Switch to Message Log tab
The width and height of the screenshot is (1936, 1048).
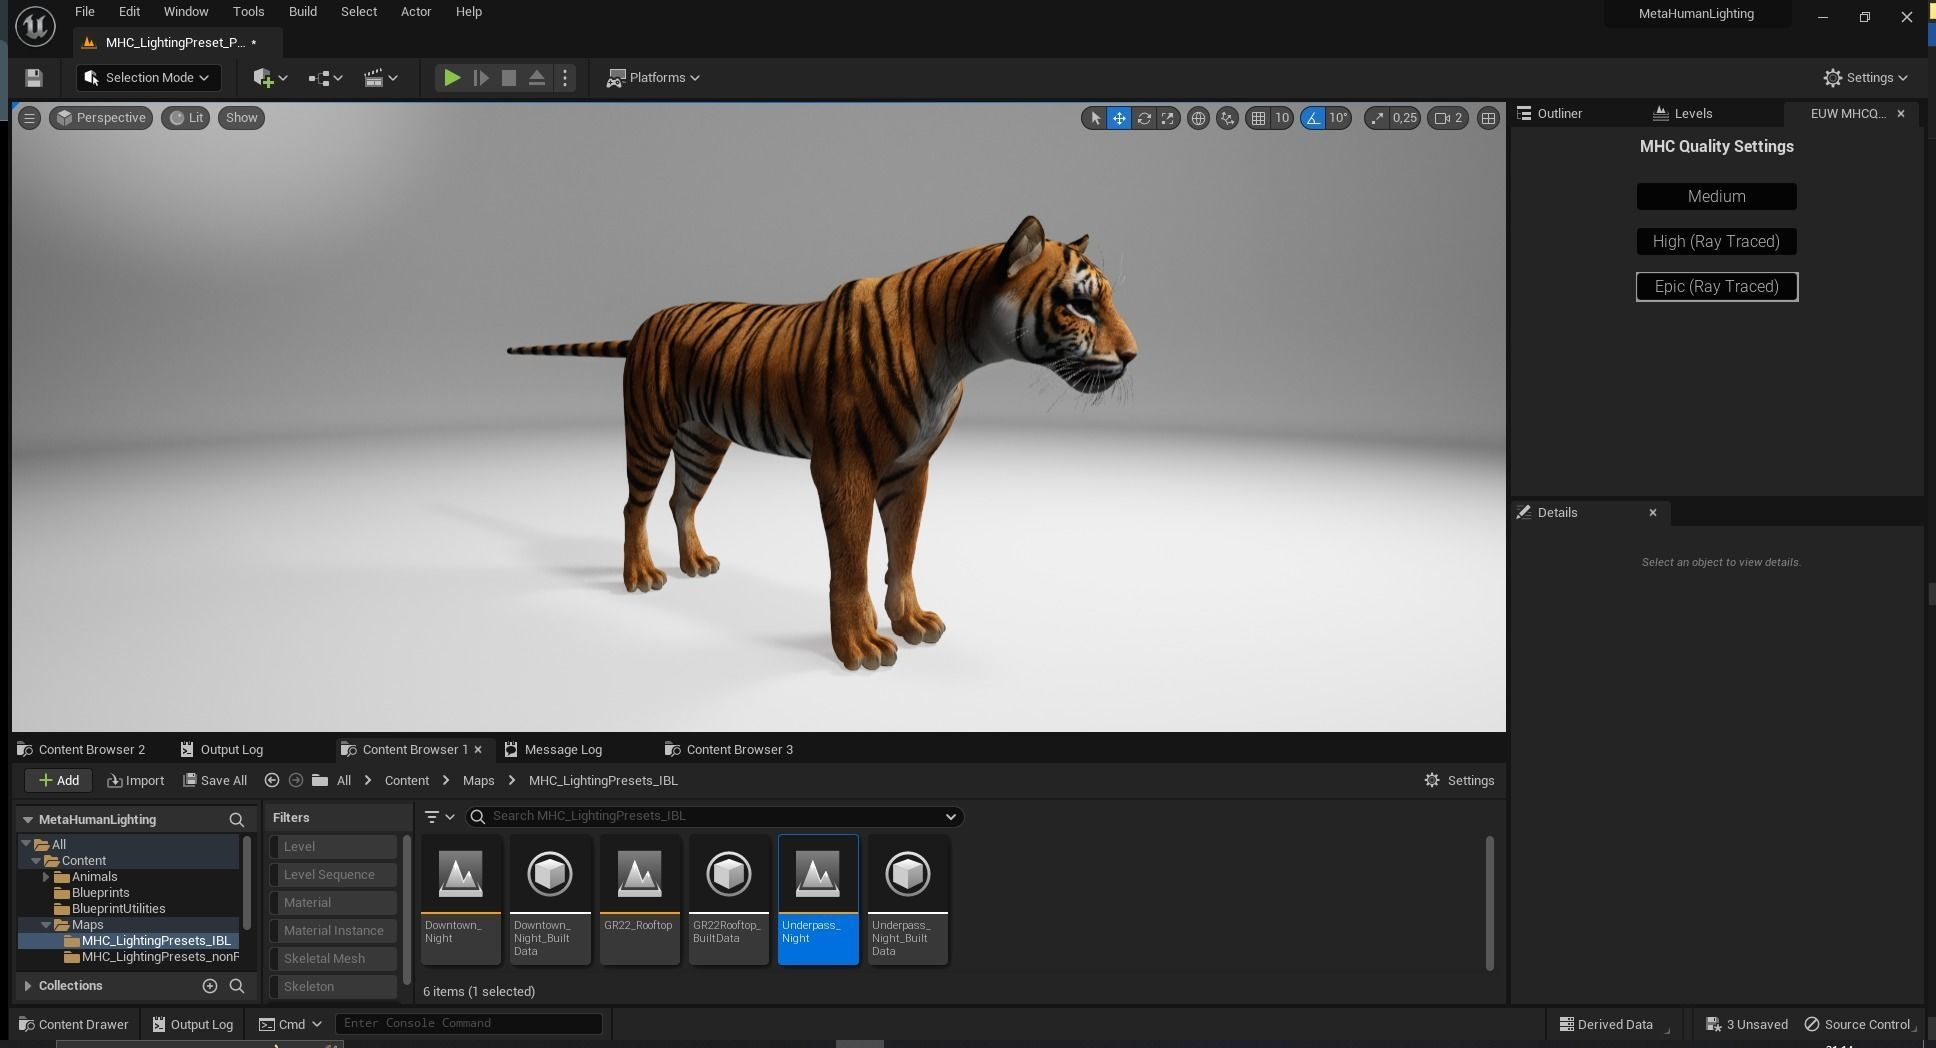pyautogui.click(x=553, y=749)
